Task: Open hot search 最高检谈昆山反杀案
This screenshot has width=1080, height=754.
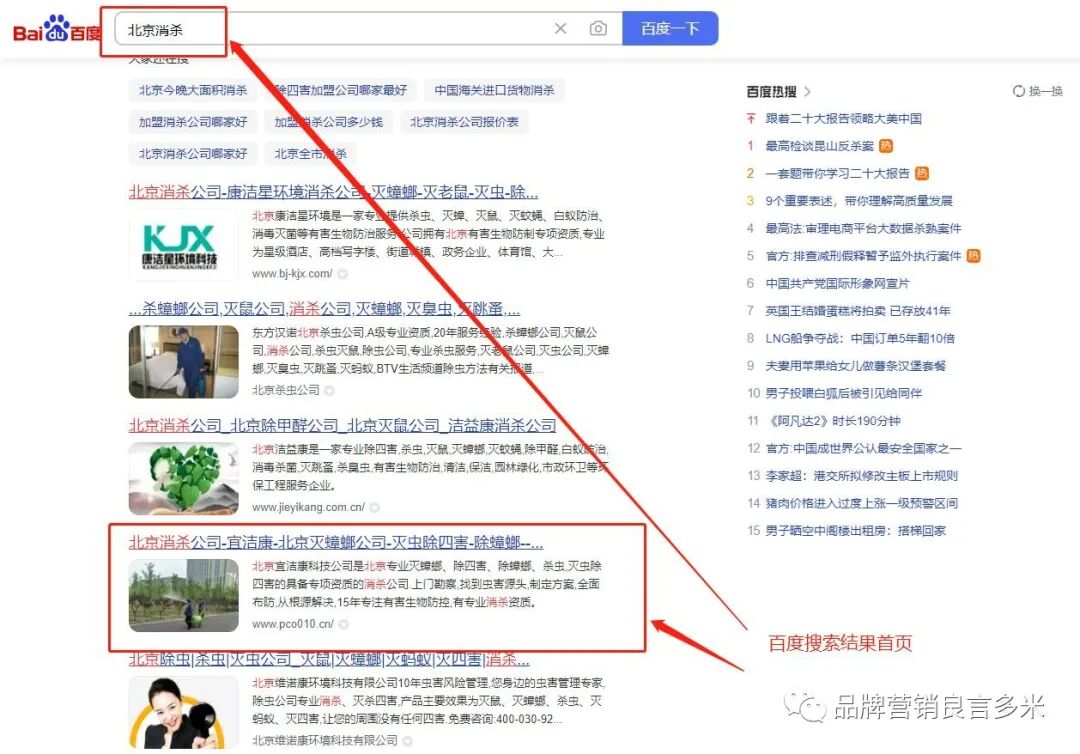Action: [x=819, y=146]
